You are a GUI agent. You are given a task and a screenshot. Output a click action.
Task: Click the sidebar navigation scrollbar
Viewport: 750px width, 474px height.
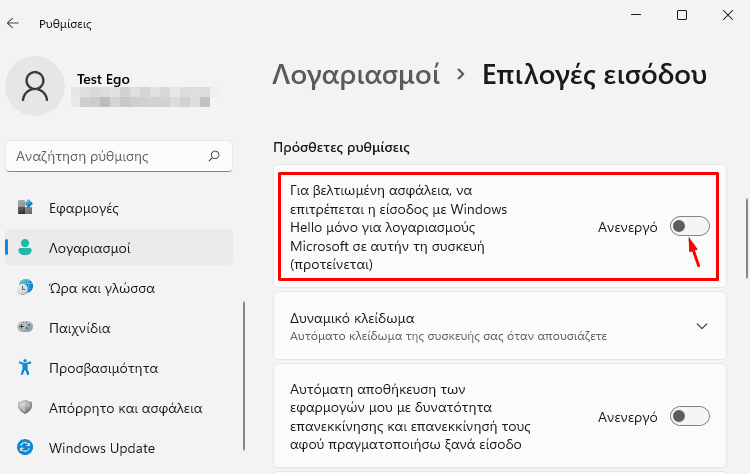pyautogui.click(x=244, y=375)
